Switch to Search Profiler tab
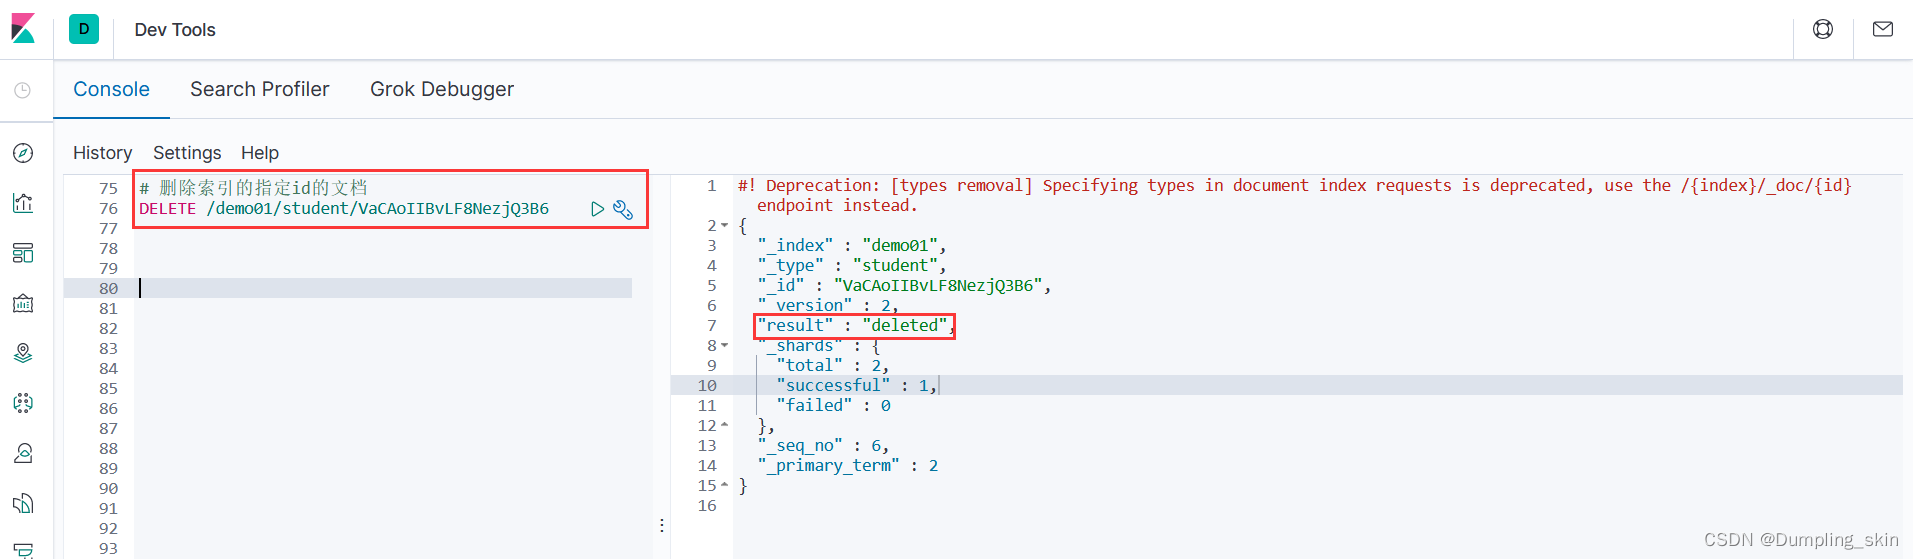 tap(260, 89)
